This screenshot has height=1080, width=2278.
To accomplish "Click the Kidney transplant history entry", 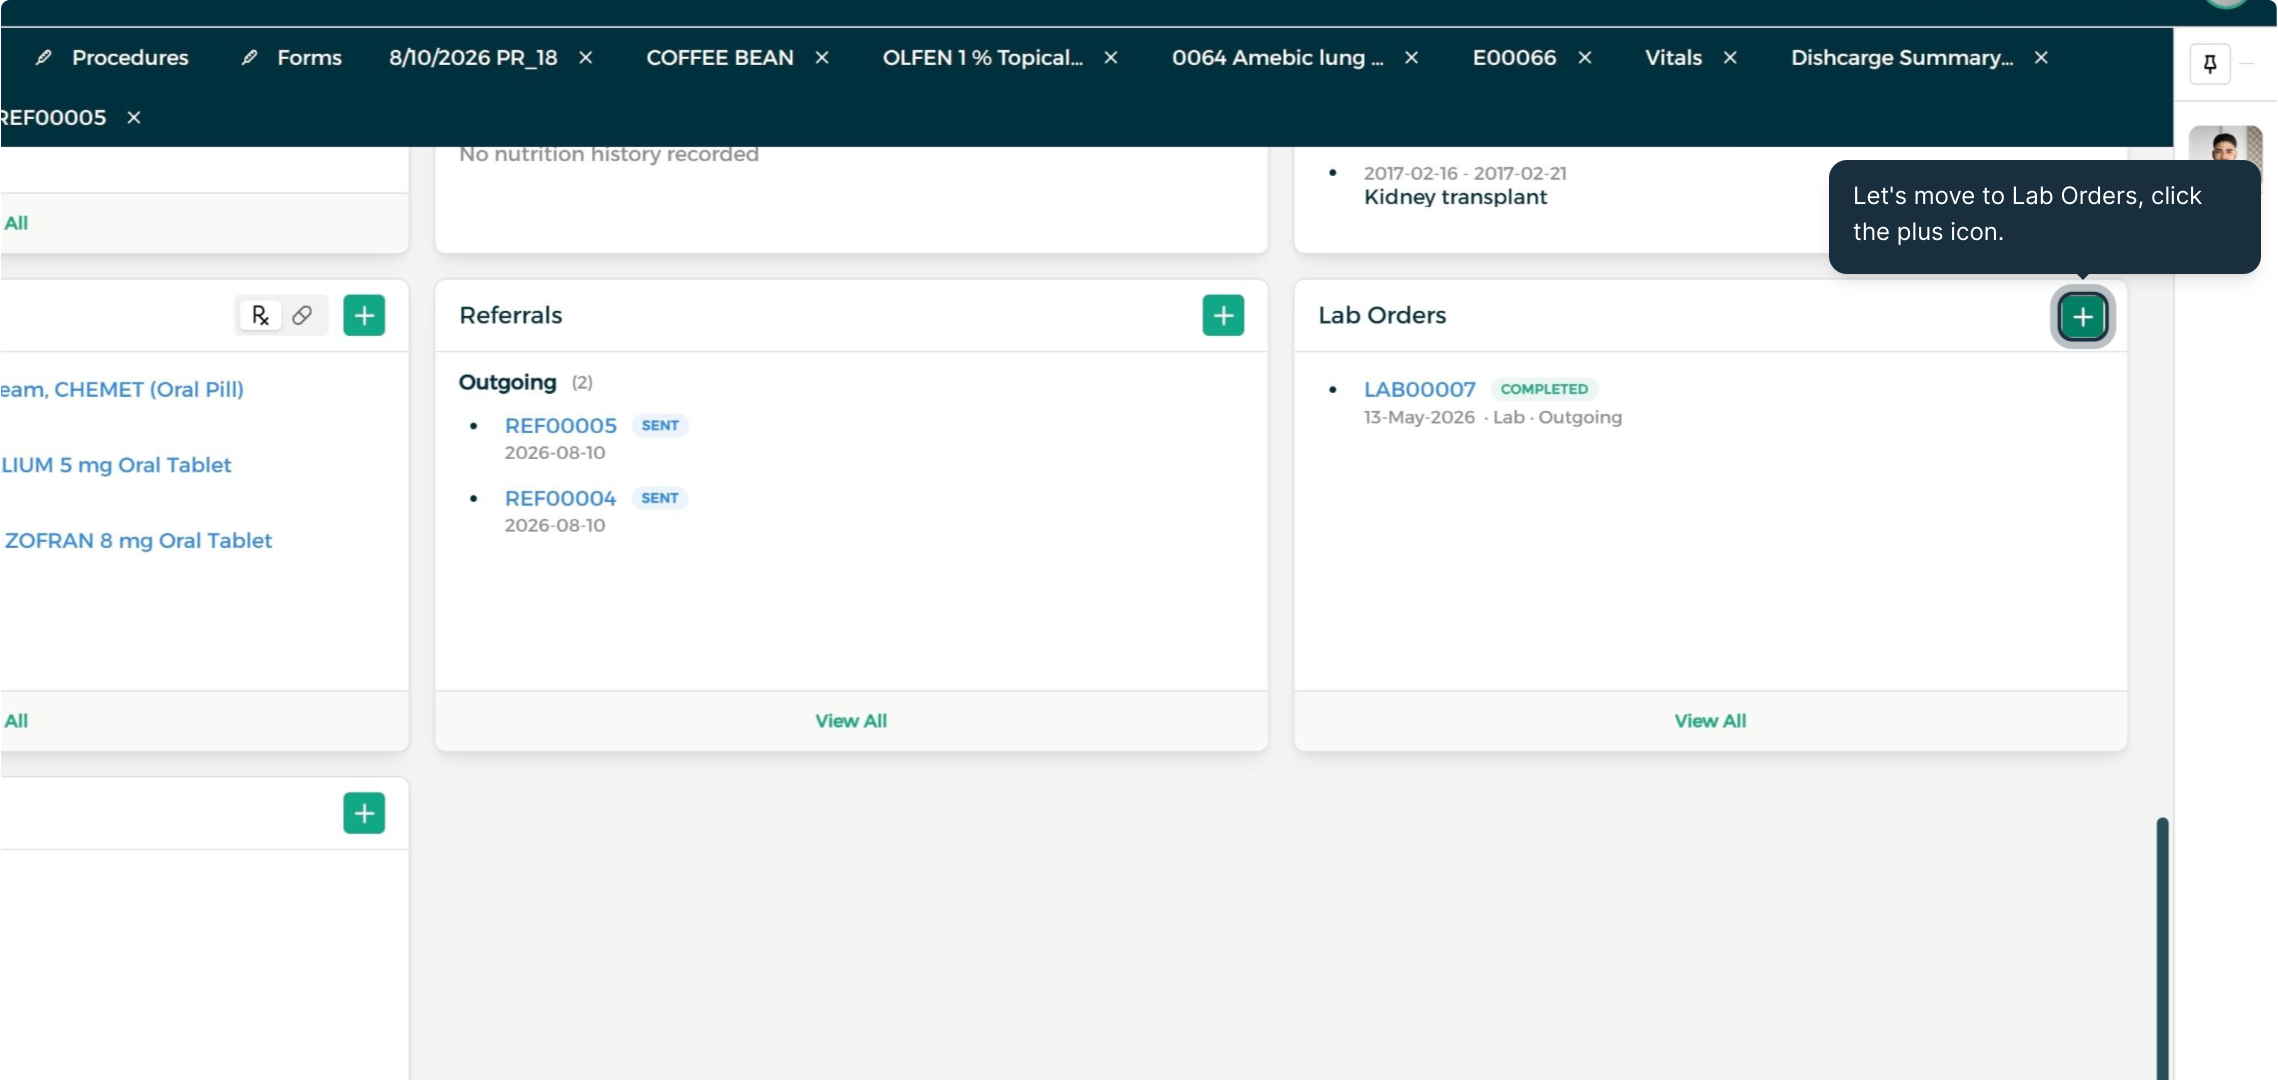I will pos(1455,197).
